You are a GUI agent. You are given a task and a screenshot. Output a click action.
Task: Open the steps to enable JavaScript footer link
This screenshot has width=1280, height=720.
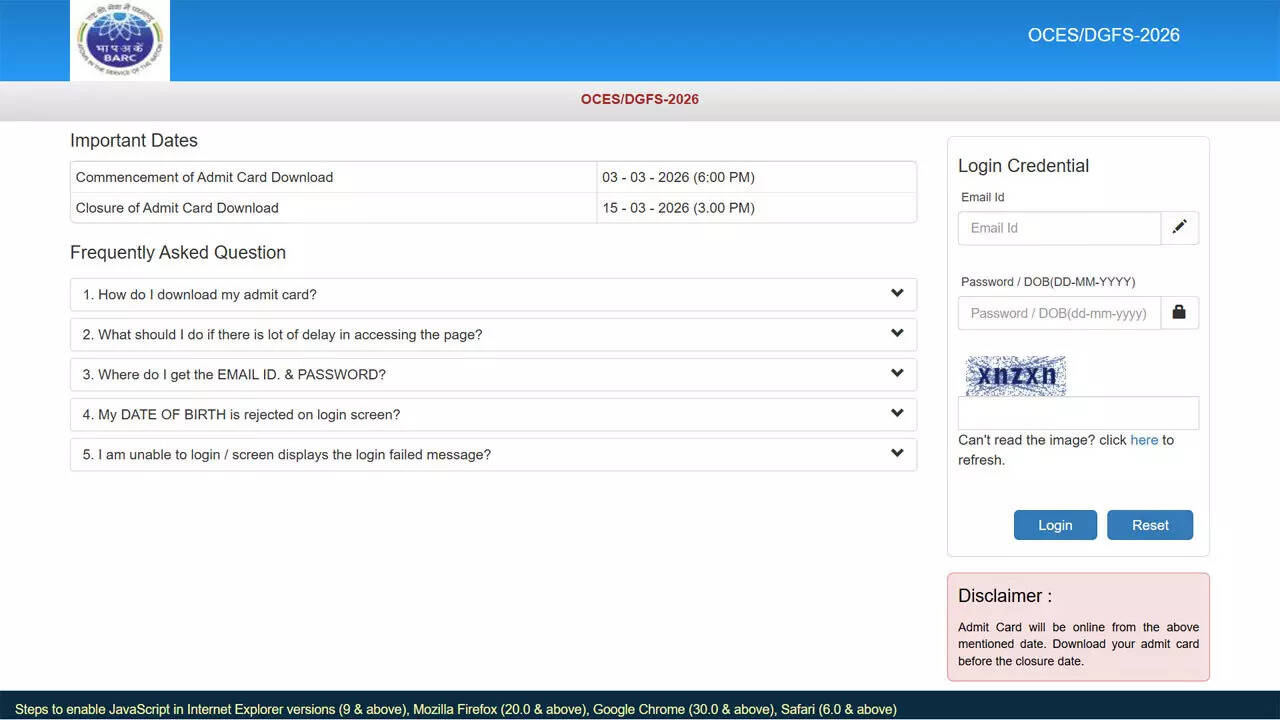[455, 709]
